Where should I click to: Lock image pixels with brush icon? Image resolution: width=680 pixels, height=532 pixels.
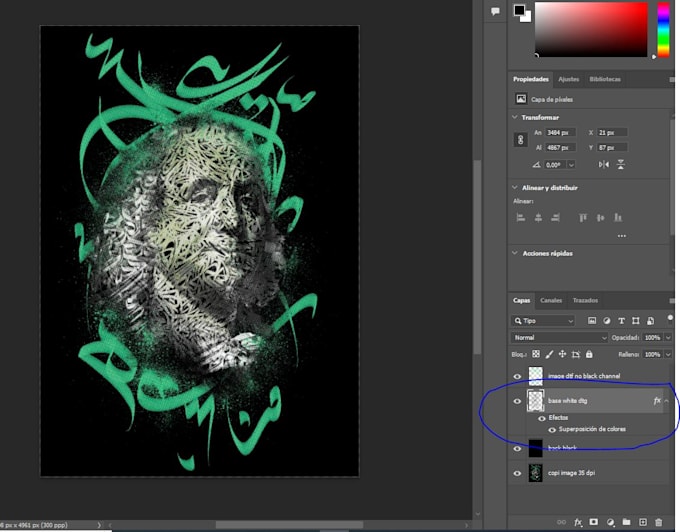tap(549, 354)
